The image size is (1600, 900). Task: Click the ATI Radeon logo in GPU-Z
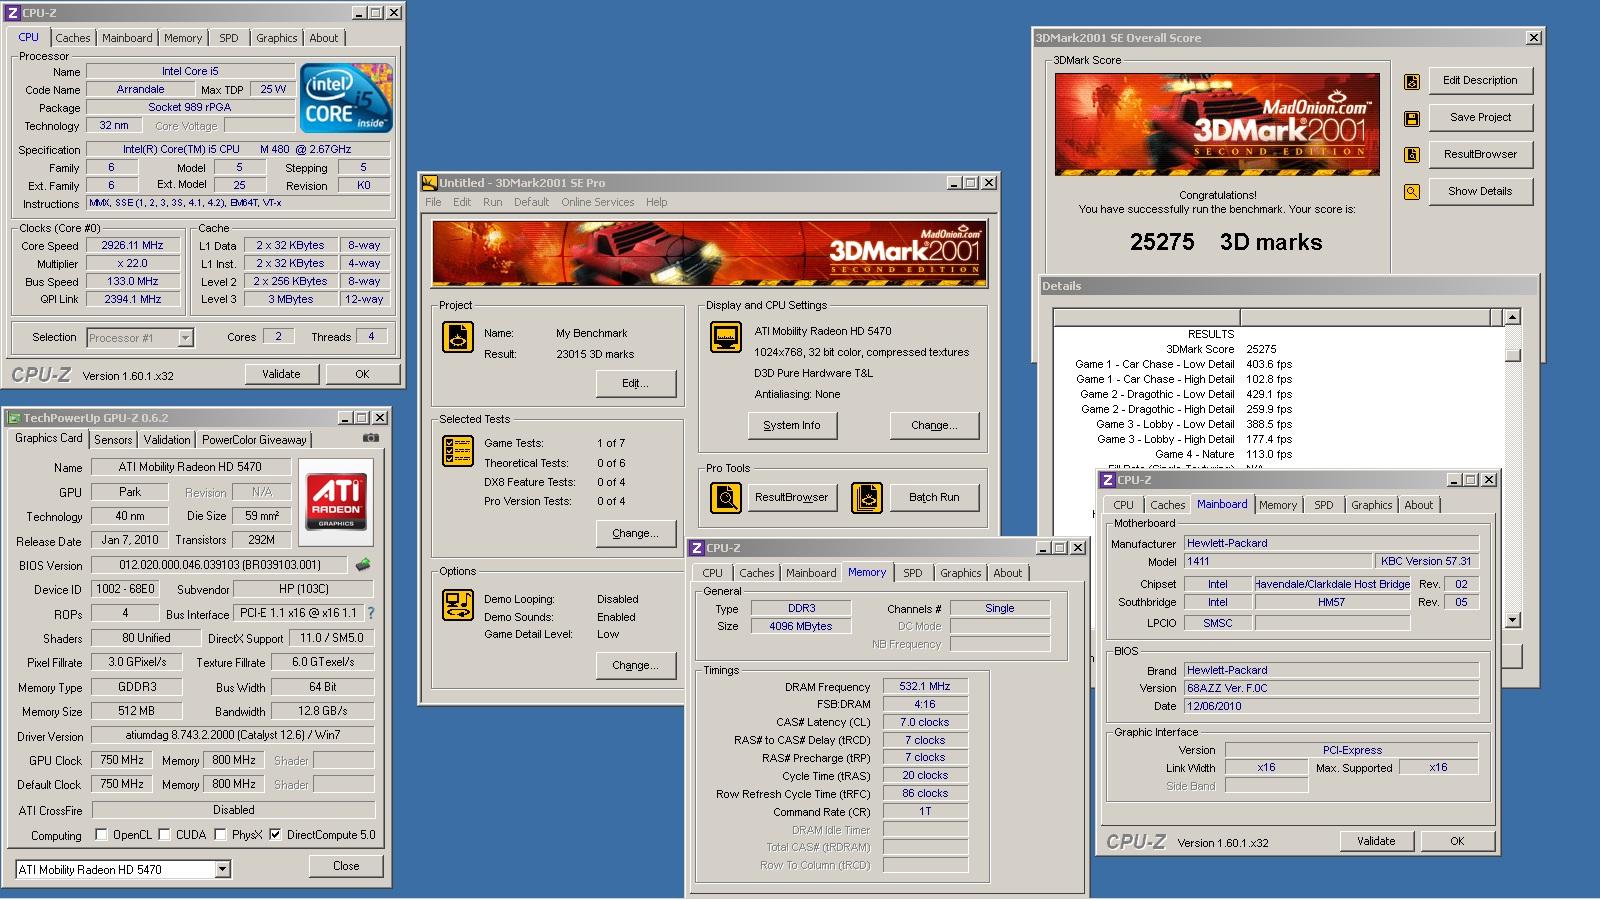coord(336,501)
